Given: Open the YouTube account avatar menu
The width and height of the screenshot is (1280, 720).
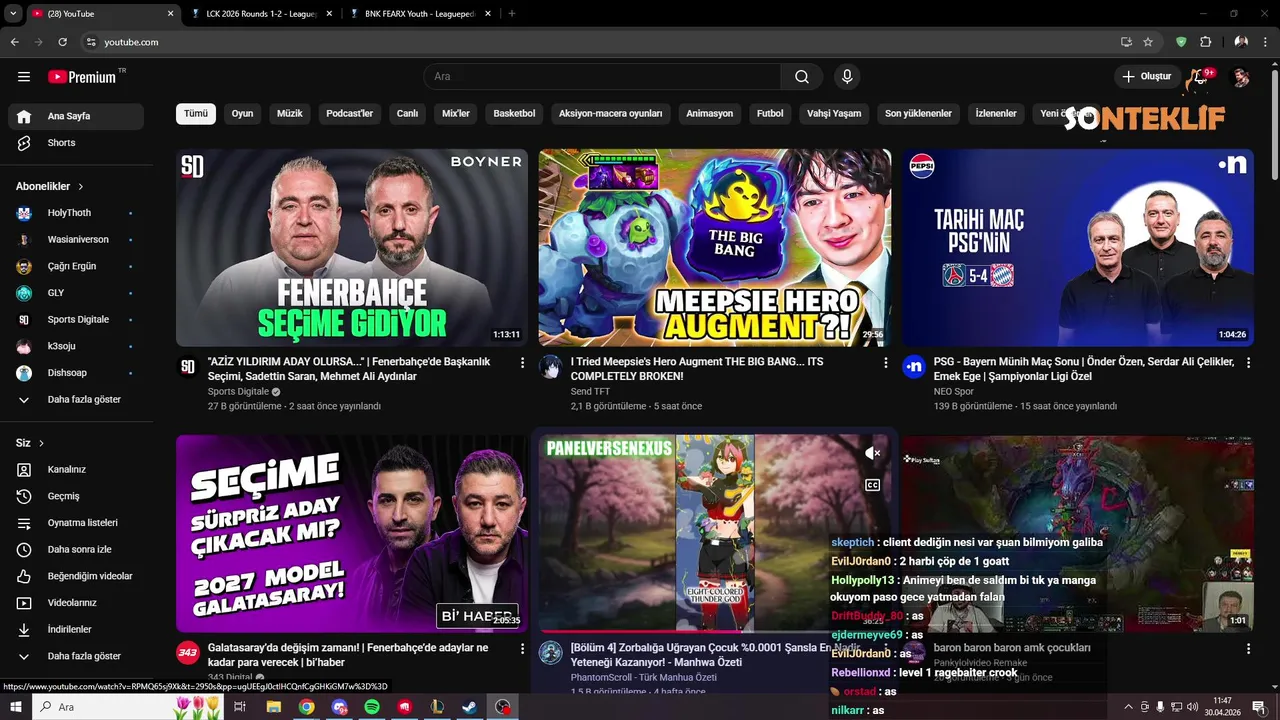Looking at the screenshot, I should click(1240, 77).
